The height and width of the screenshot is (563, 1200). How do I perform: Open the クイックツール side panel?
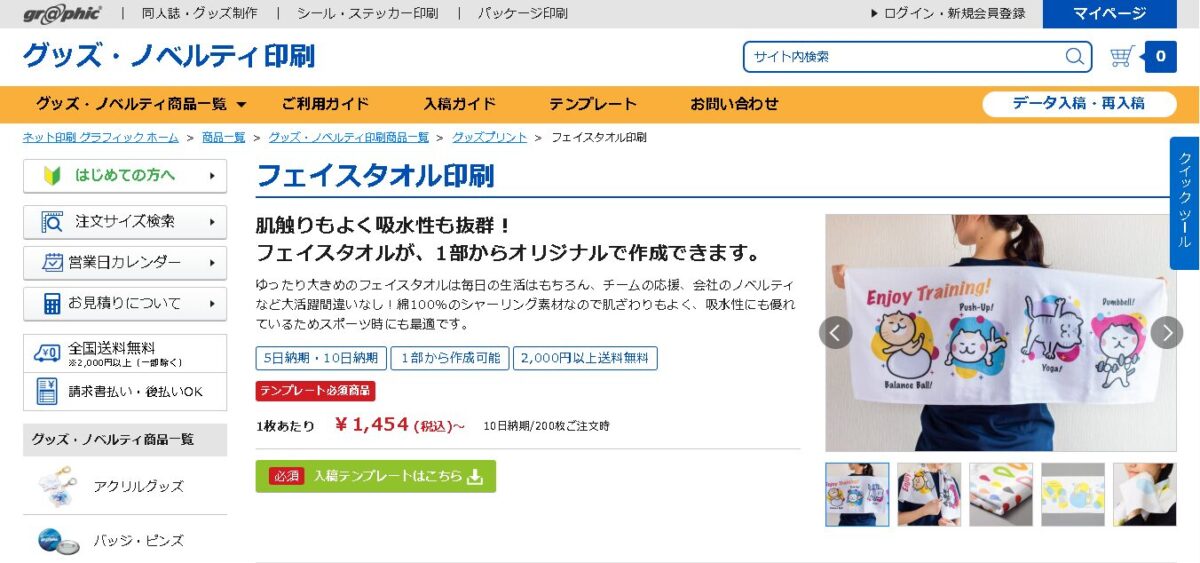[1184, 203]
